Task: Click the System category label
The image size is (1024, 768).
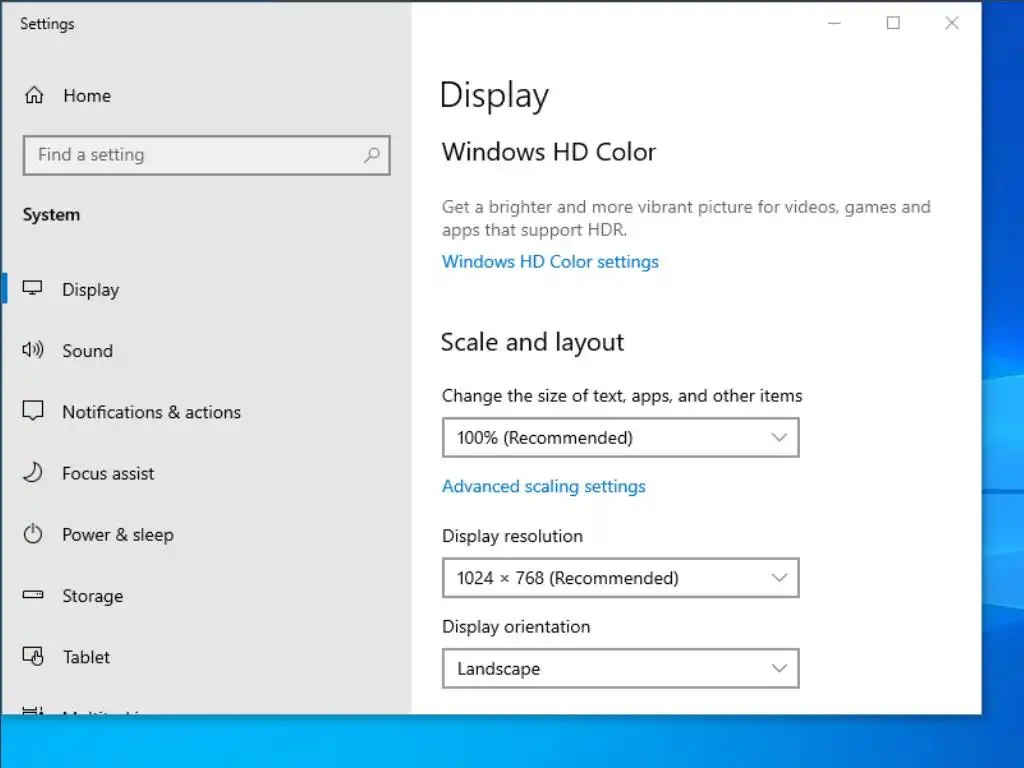Action: (x=52, y=215)
